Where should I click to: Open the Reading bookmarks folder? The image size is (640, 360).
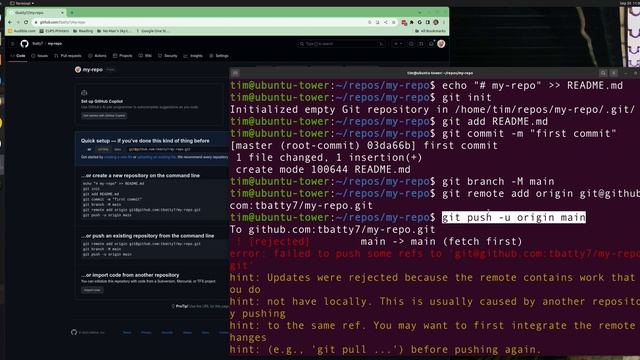coord(83,31)
